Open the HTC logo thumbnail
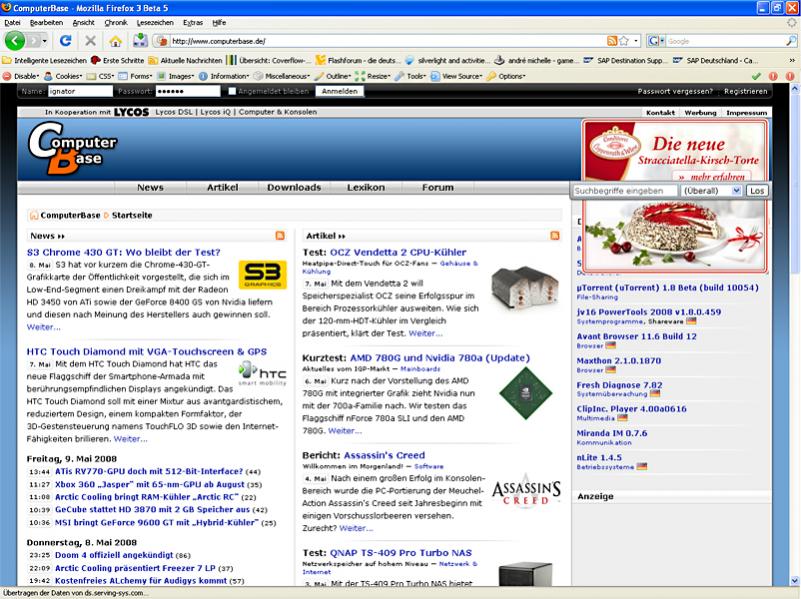Image resolution: width=801 pixels, height=599 pixels. 263,373
